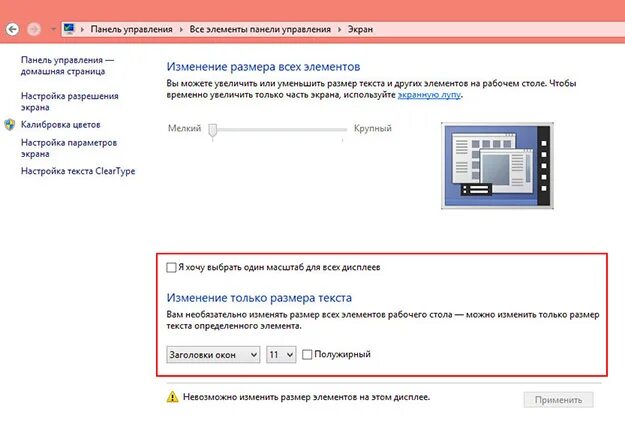Expand the chevron before Экран breadcrumb
This screenshot has height=424, width=625.
click(x=340, y=29)
